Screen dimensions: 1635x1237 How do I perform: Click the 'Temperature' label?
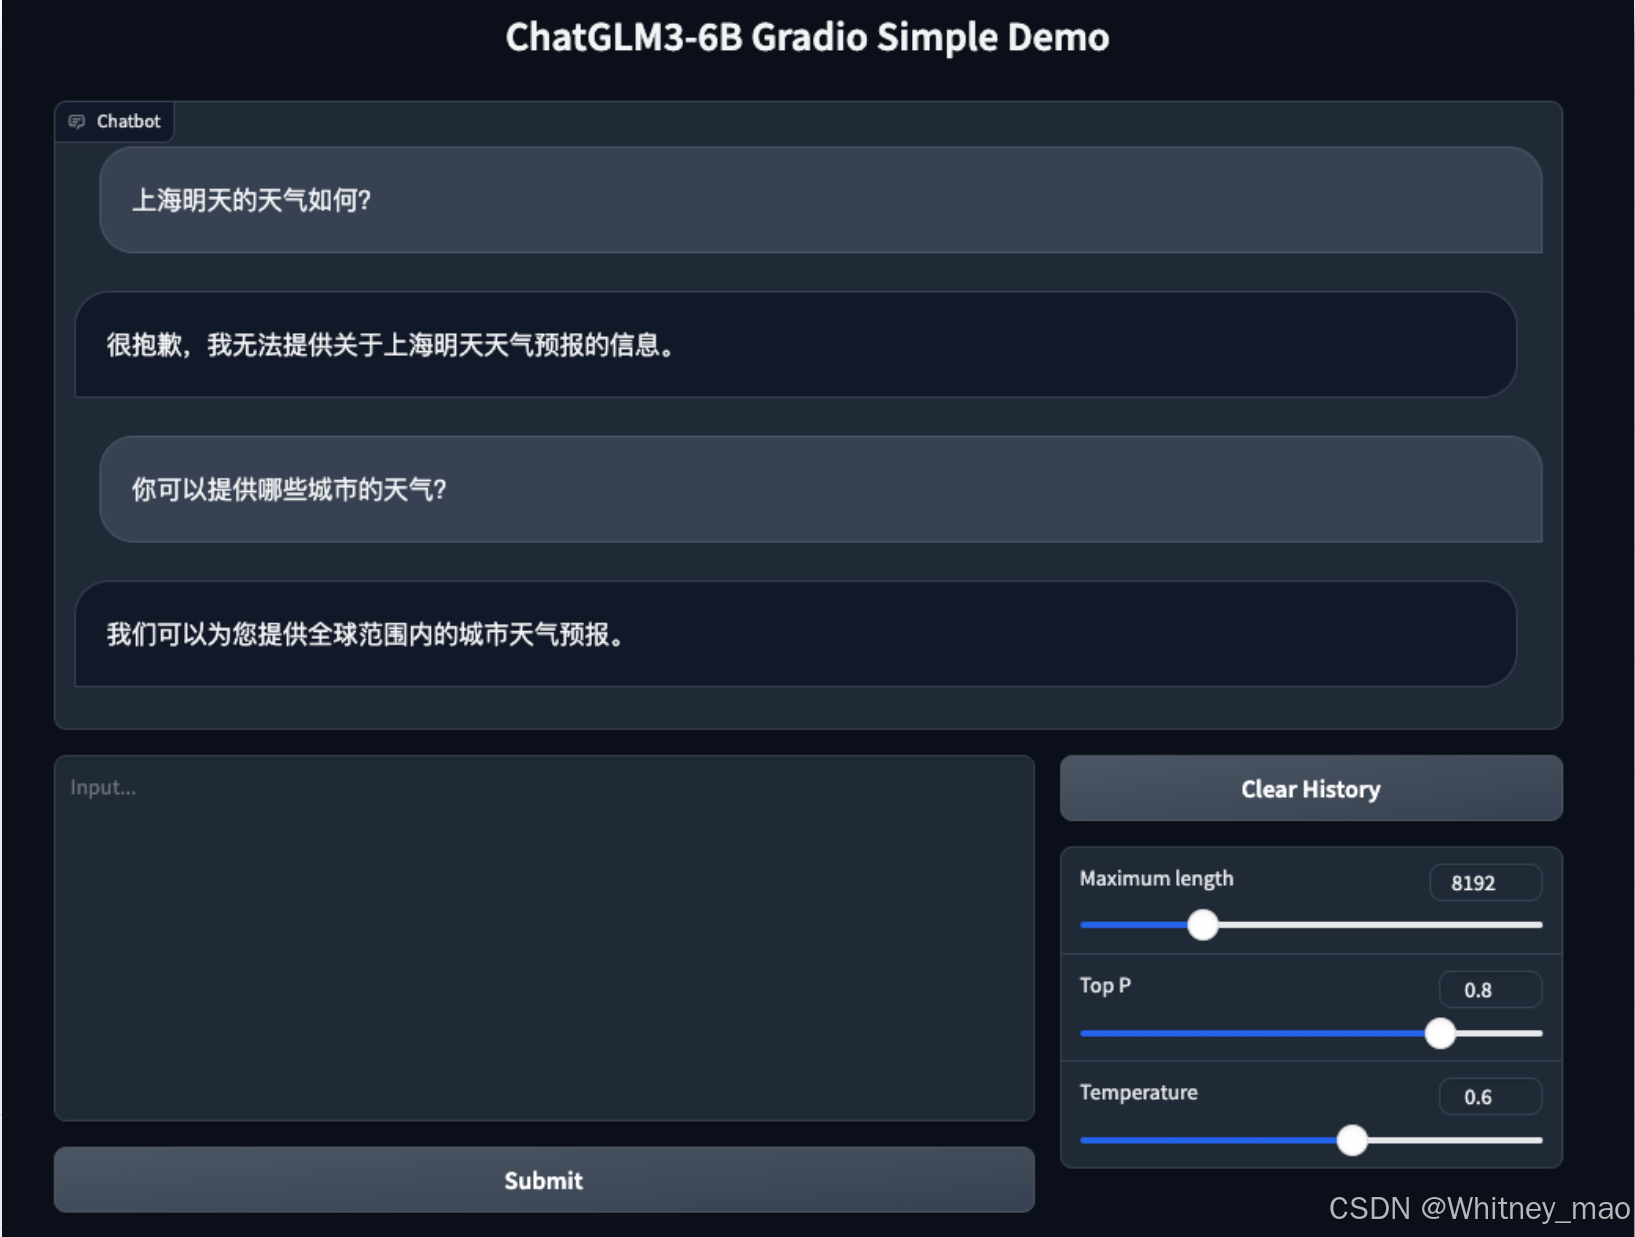pyautogui.click(x=1138, y=1092)
